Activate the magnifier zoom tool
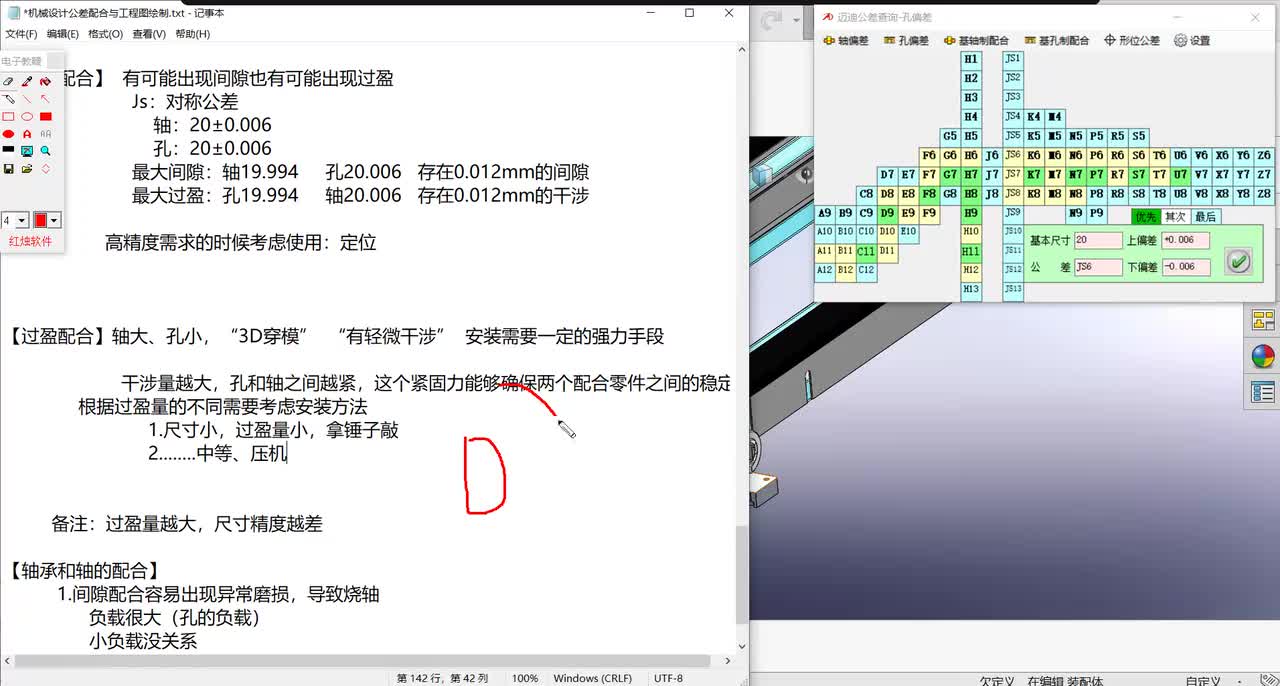Screen dimensions: 1280x686 [x=45, y=151]
